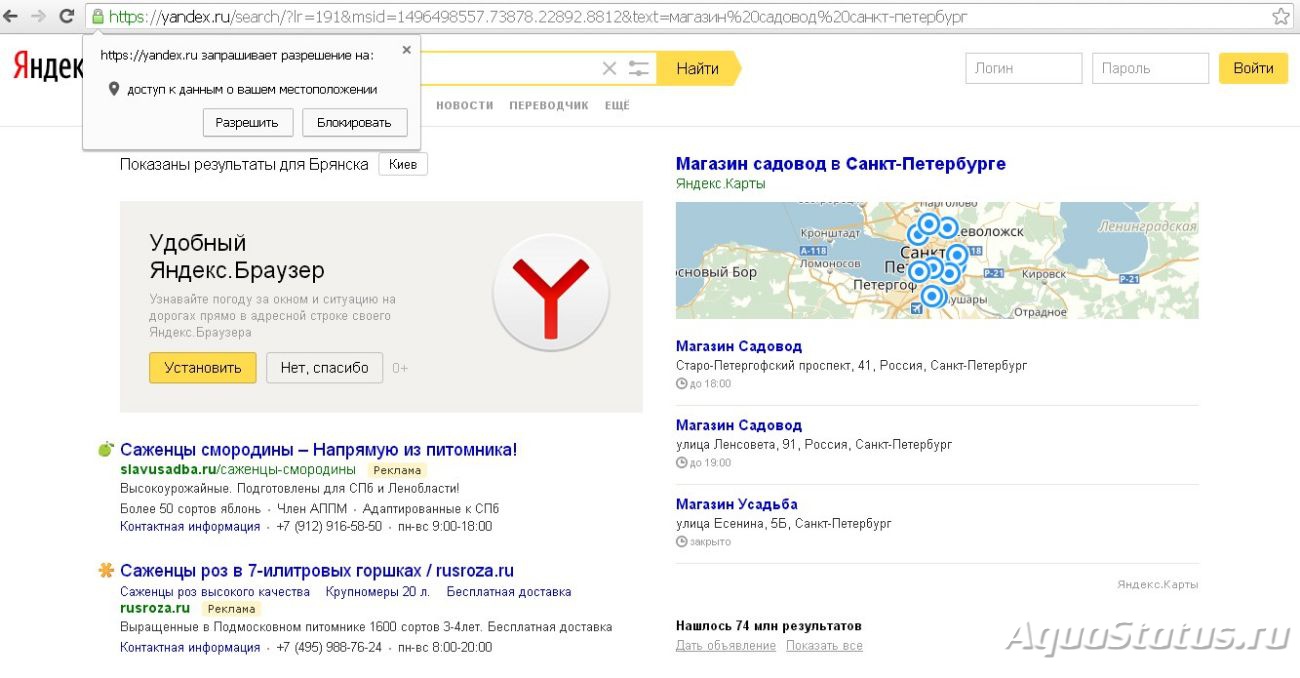Image resolution: width=1300 pixels, height=678 pixels.
Task: Open Контактная информация for slavusadba ad
Action: click(x=190, y=526)
